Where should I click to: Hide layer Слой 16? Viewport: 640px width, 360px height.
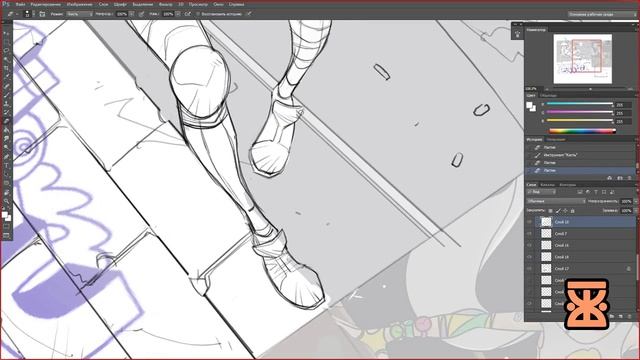[529, 245]
